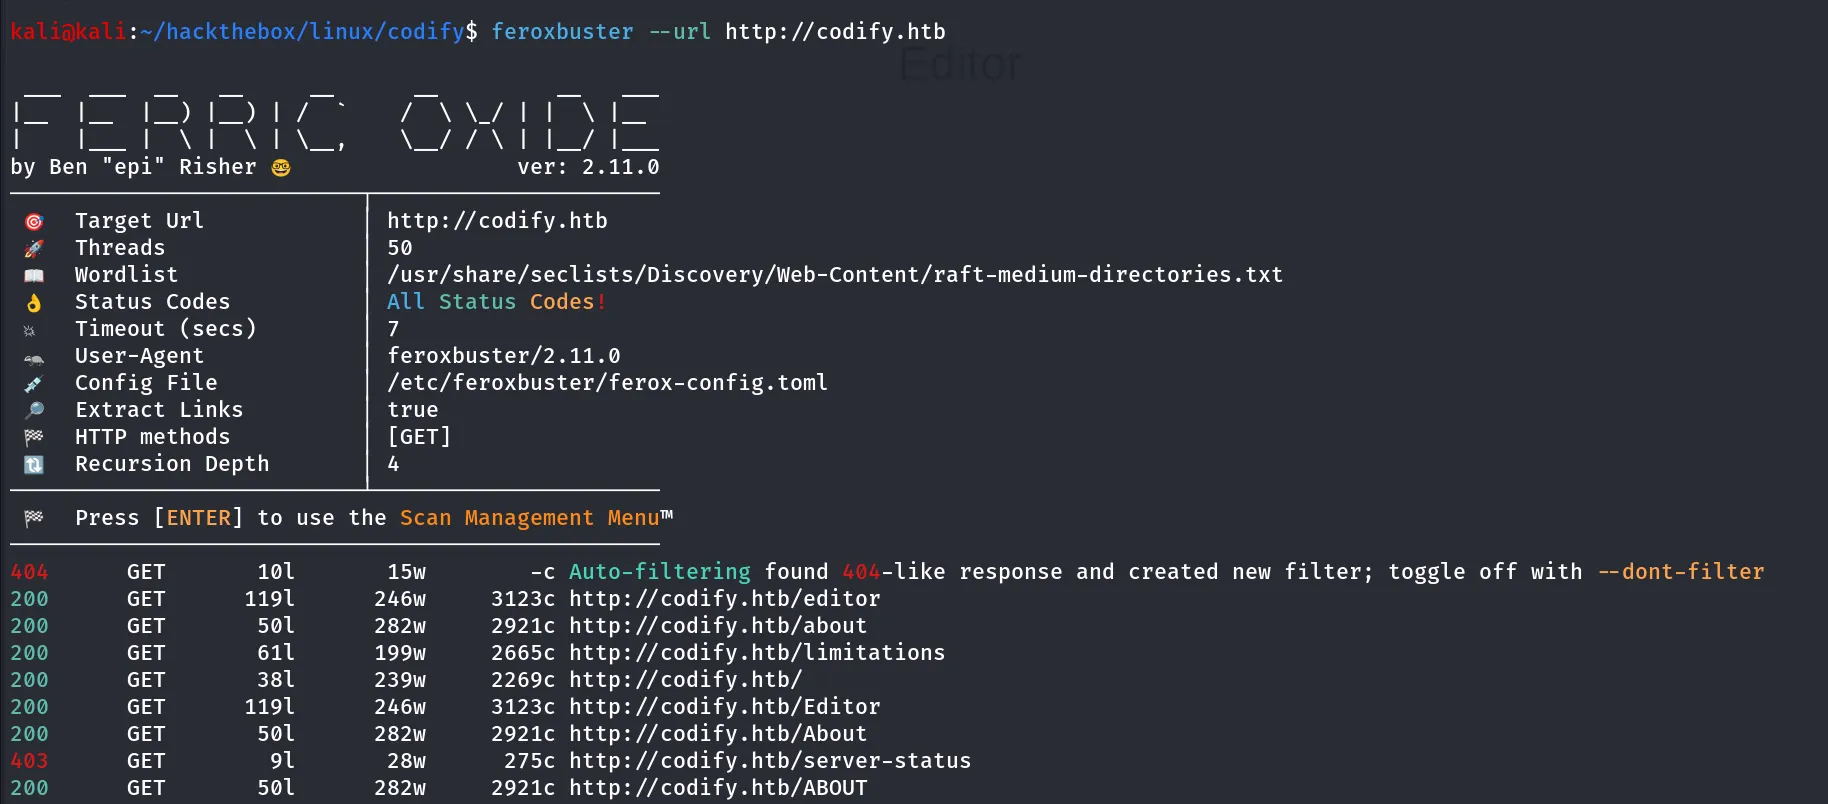The width and height of the screenshot is (1828, 804).
Task: Open the http://codify.htb/about URL
Action: click(718, 626)
